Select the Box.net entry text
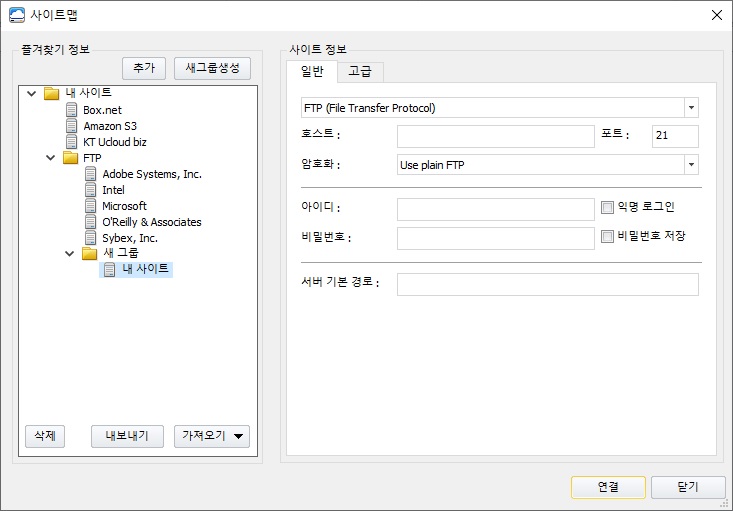 tap(102, 110)
